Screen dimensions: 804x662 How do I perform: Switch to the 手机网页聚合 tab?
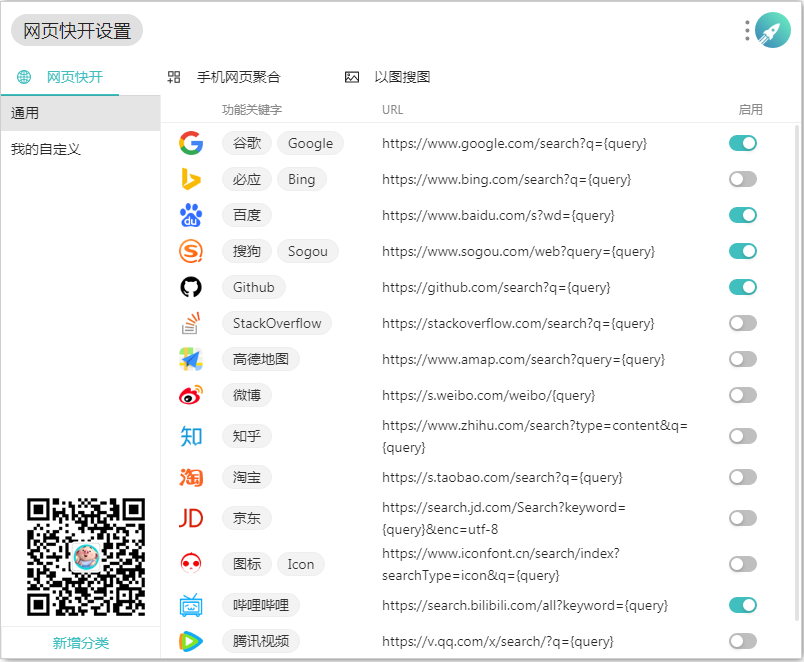point(224,77)
